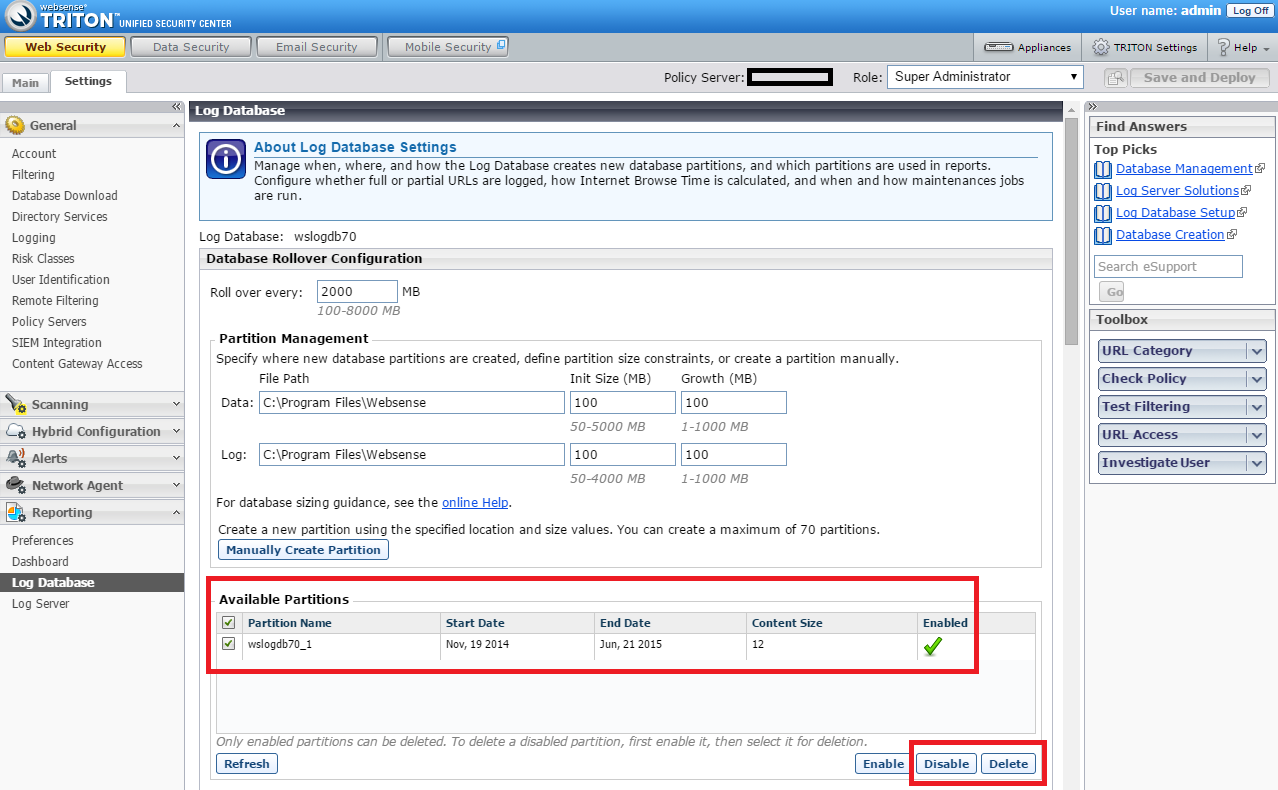Toggle checkbox for partition wslogdb70_1
Image resolution: width=1278 pixels, height=790 pixels.
(x=229, y=644)
